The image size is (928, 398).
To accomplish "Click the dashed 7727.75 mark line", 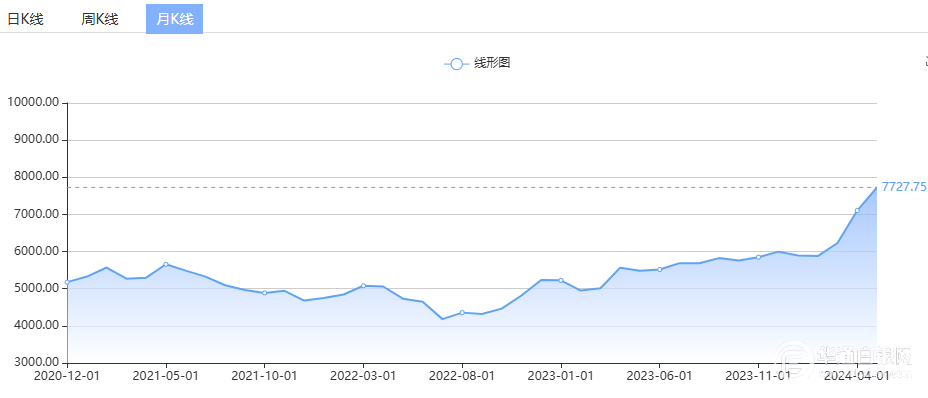I will click(472, 187).
